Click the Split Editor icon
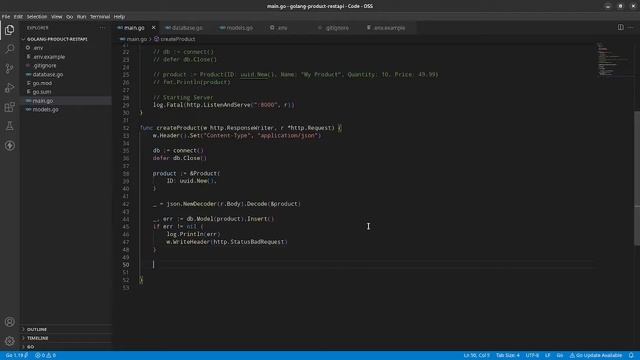Image resolution: width=640 pixels, height=360 pixels. coord(620,27)
